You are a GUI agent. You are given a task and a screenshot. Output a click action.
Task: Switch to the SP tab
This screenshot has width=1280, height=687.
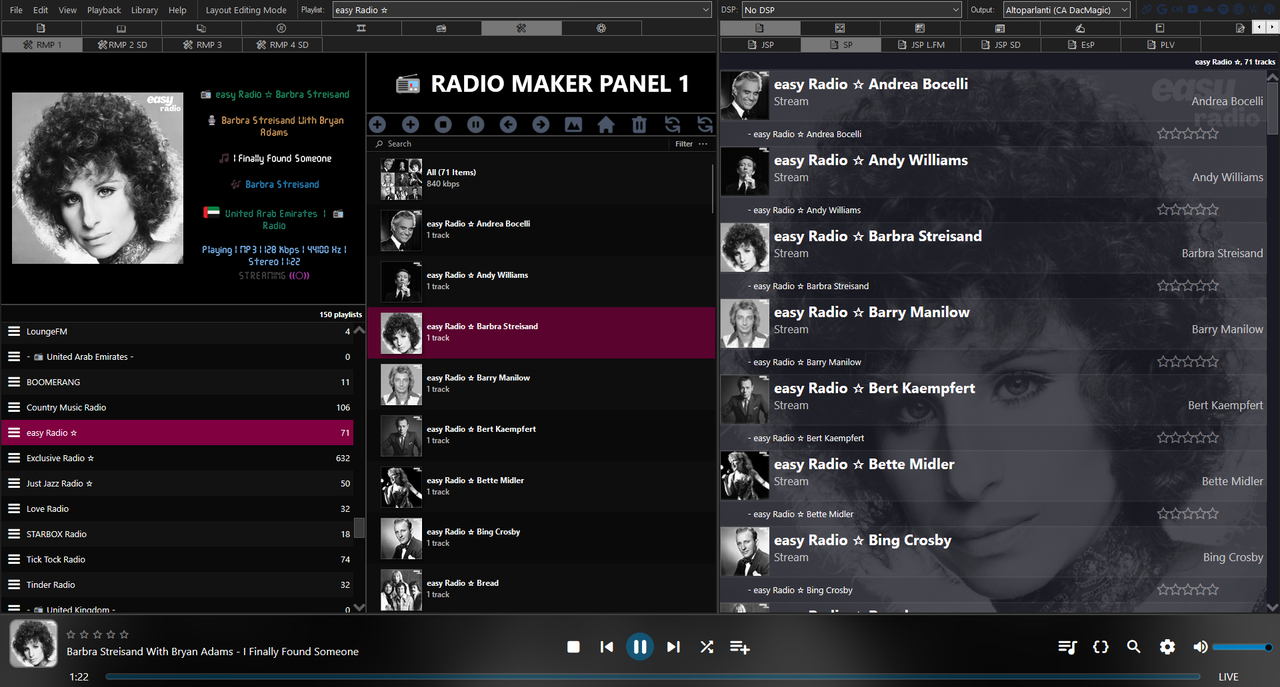coord(841,45)
